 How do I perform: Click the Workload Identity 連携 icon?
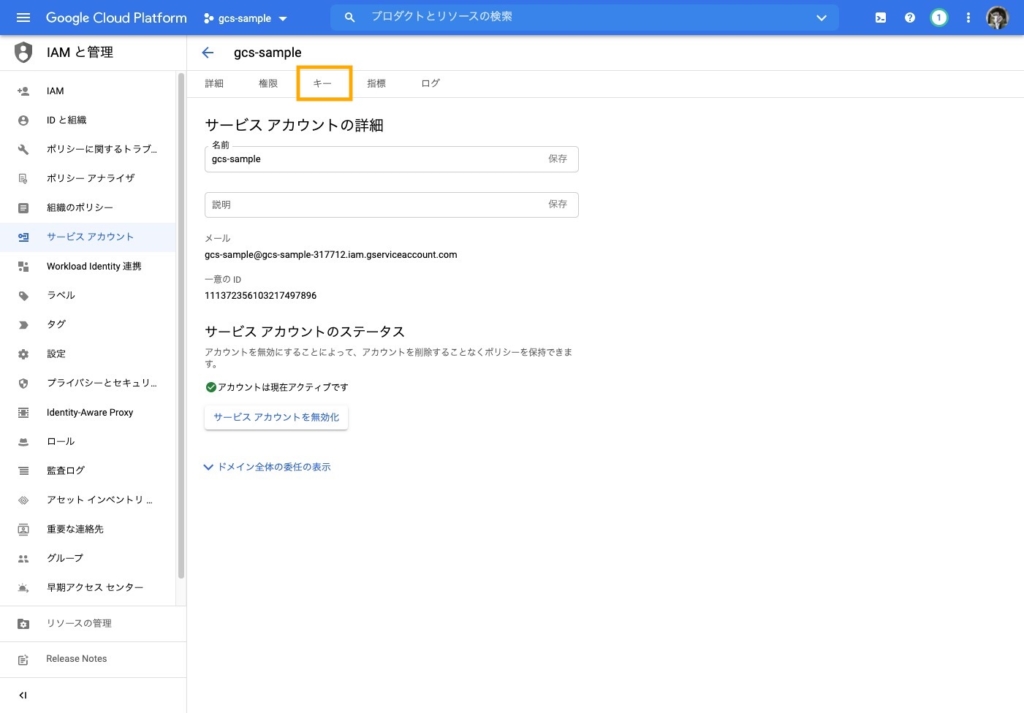click(x=23, y=266)
